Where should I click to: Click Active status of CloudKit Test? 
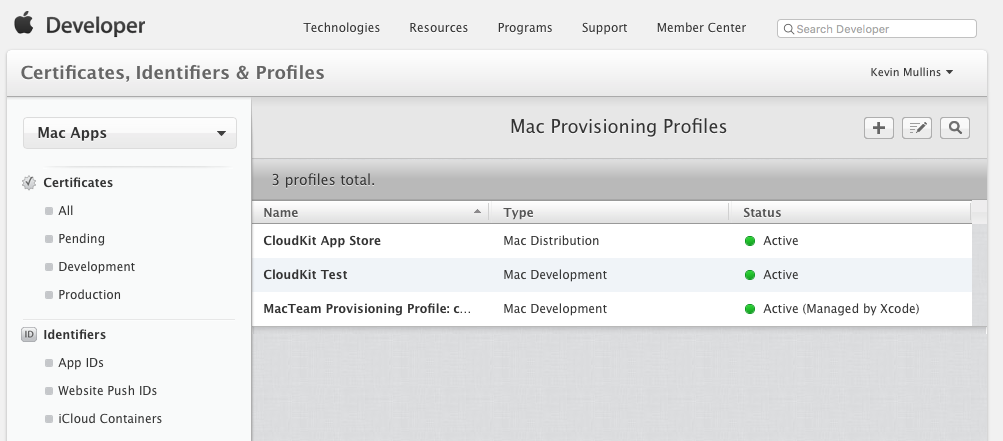click(x=780, y=275)
